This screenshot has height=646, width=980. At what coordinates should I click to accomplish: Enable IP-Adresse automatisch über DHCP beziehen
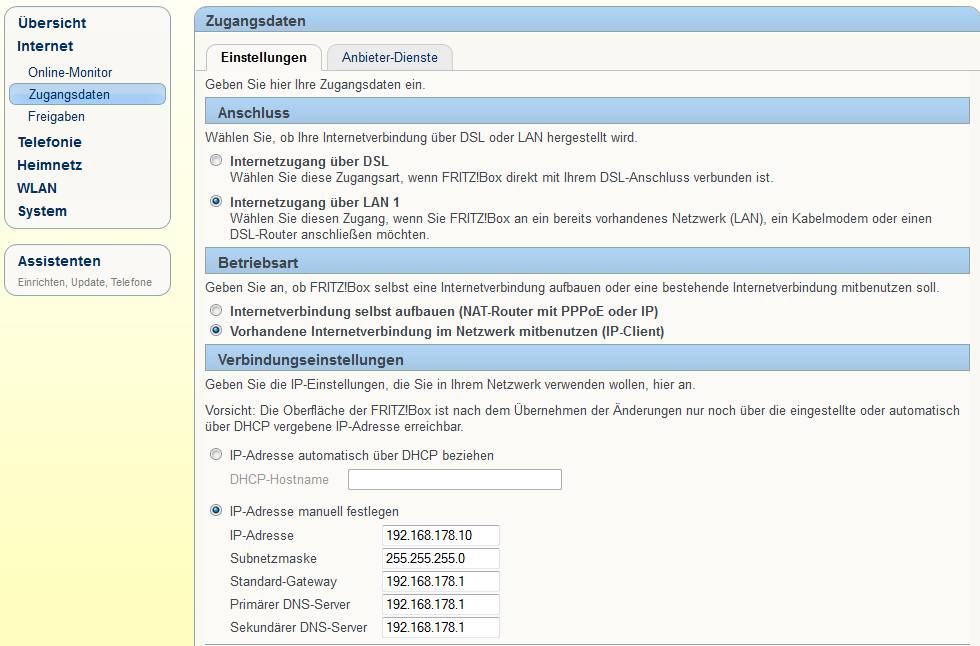[216, 455]
